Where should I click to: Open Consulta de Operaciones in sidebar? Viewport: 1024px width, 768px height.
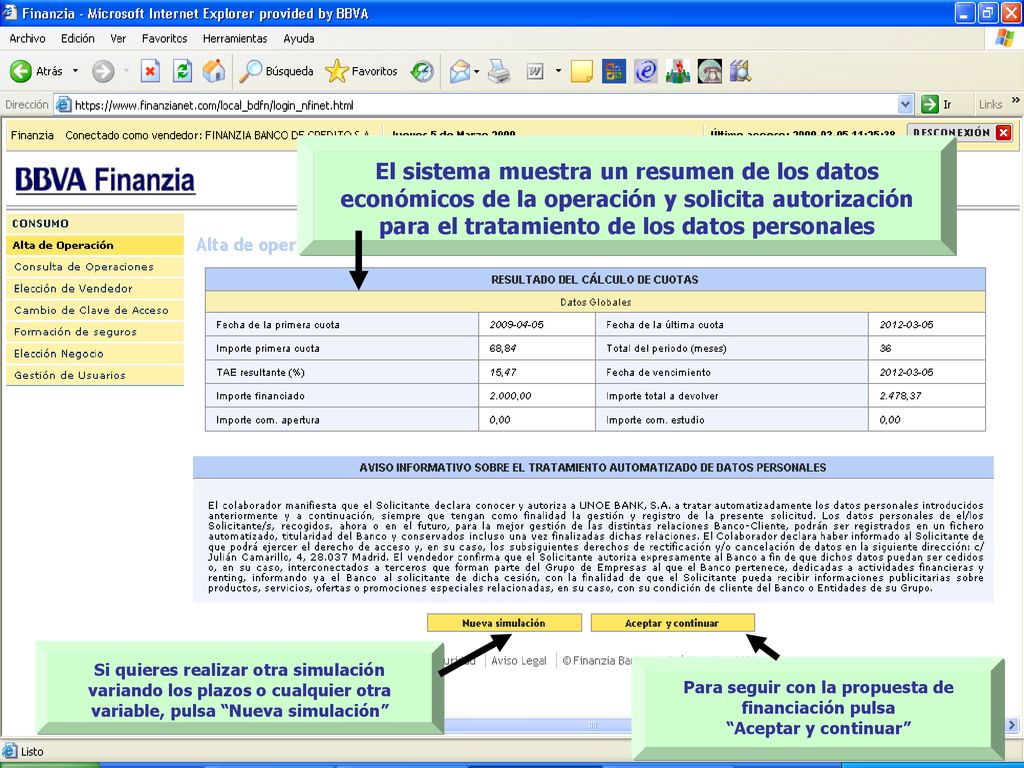click(x=95, y=267)
